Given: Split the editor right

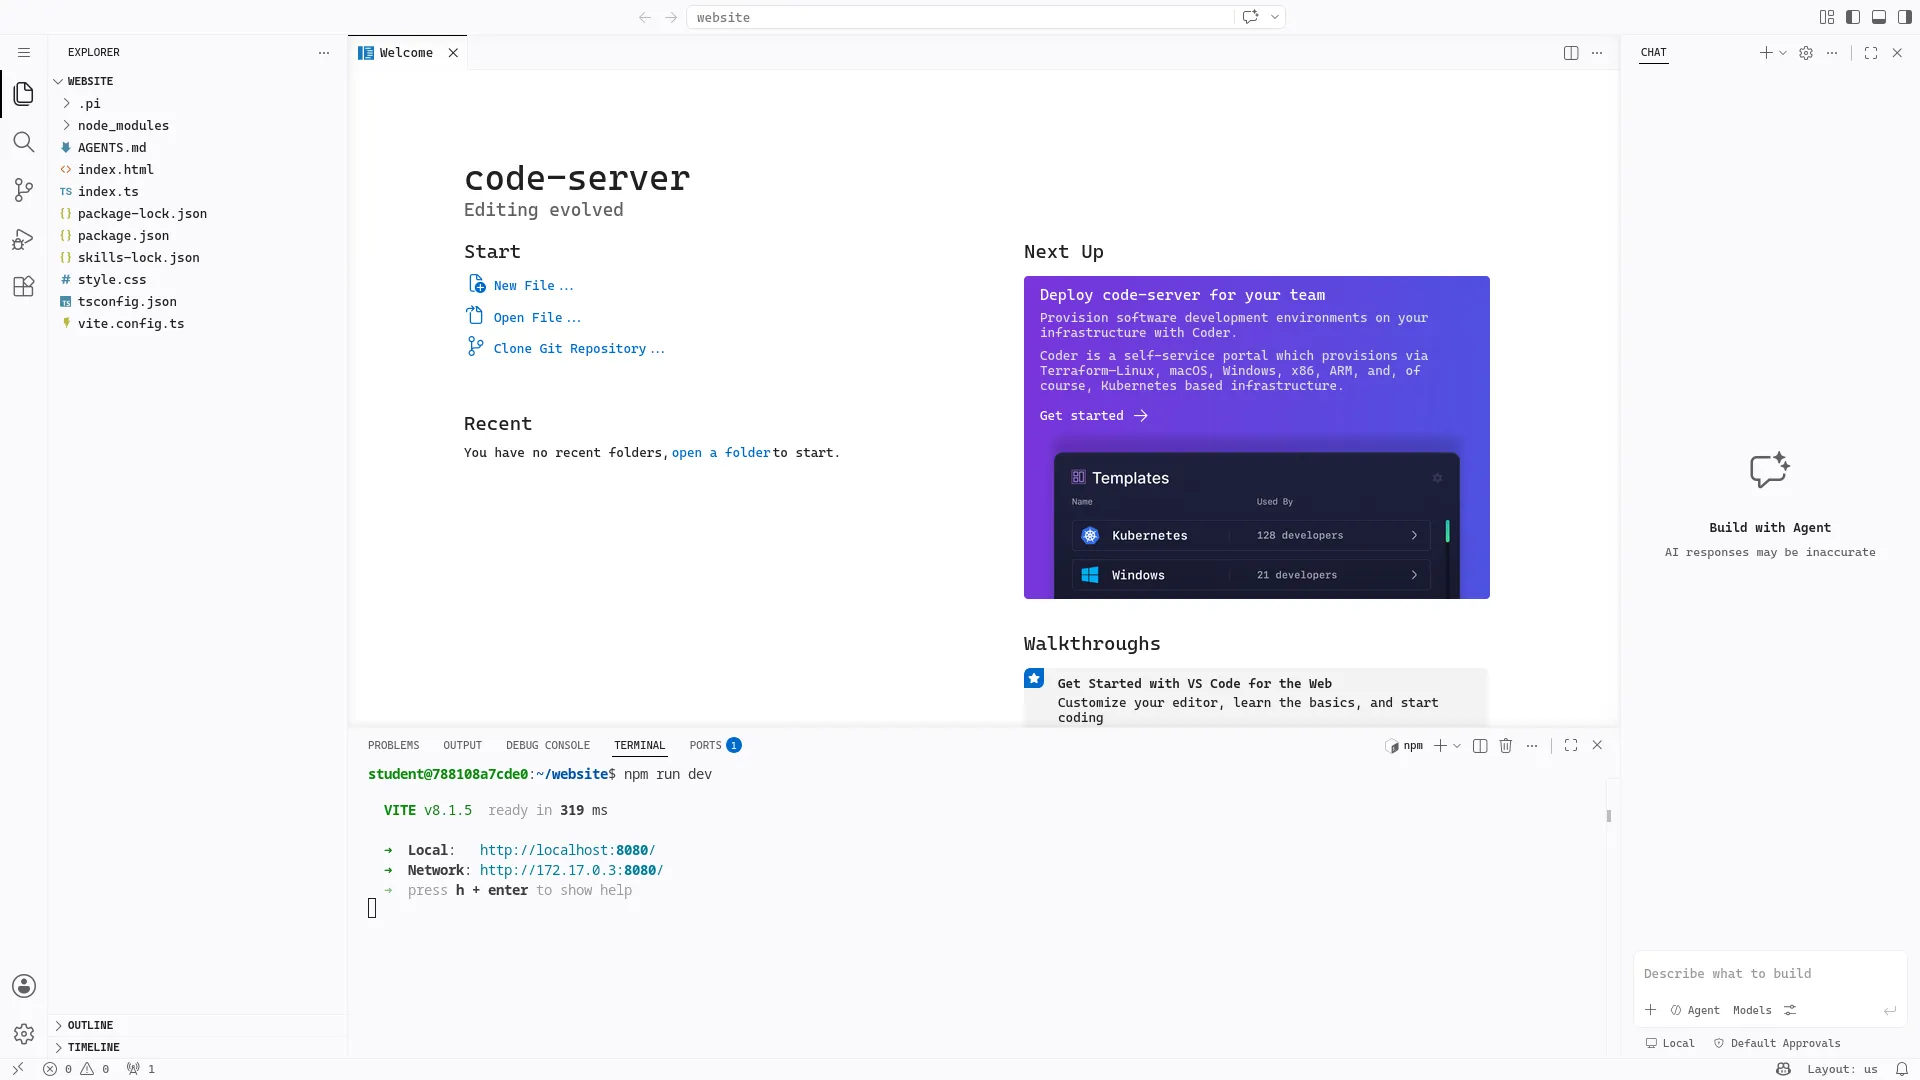Looking at the screenshot, I should click(1571, 53).
